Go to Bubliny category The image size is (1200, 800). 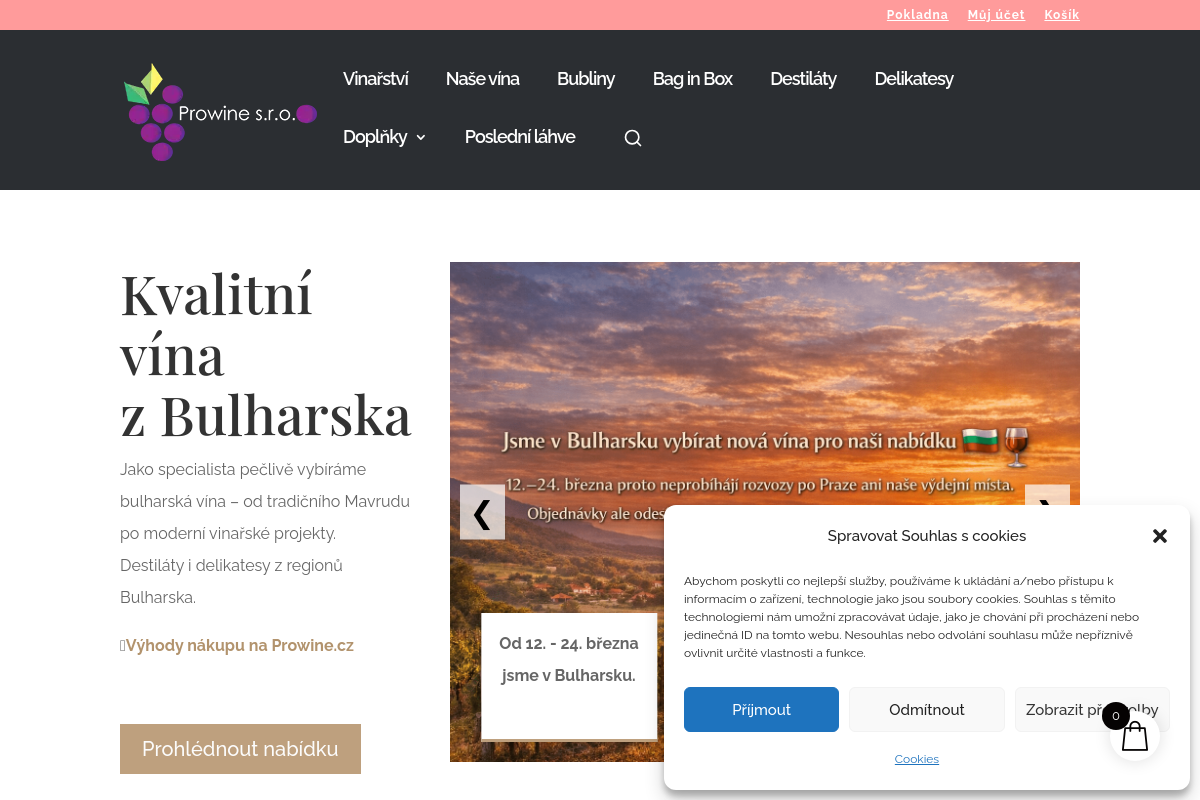[x=586, y=79]
